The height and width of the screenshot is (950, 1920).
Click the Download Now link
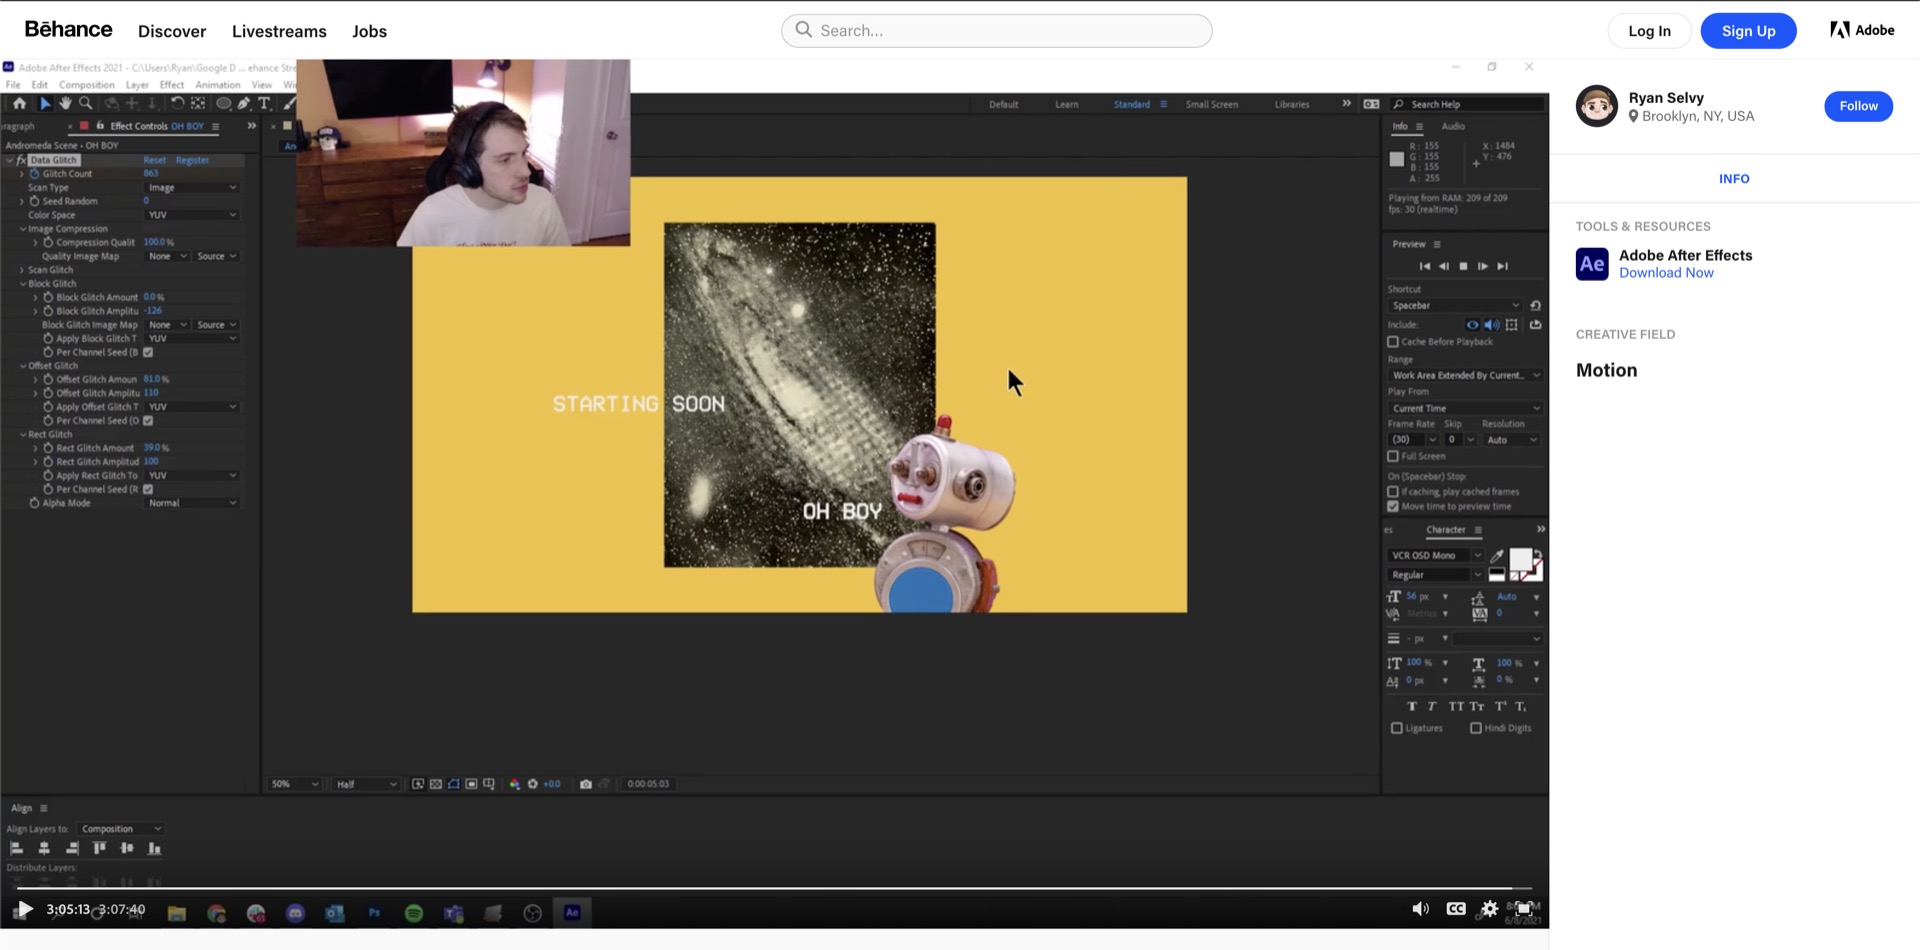tap(1666, 273)
